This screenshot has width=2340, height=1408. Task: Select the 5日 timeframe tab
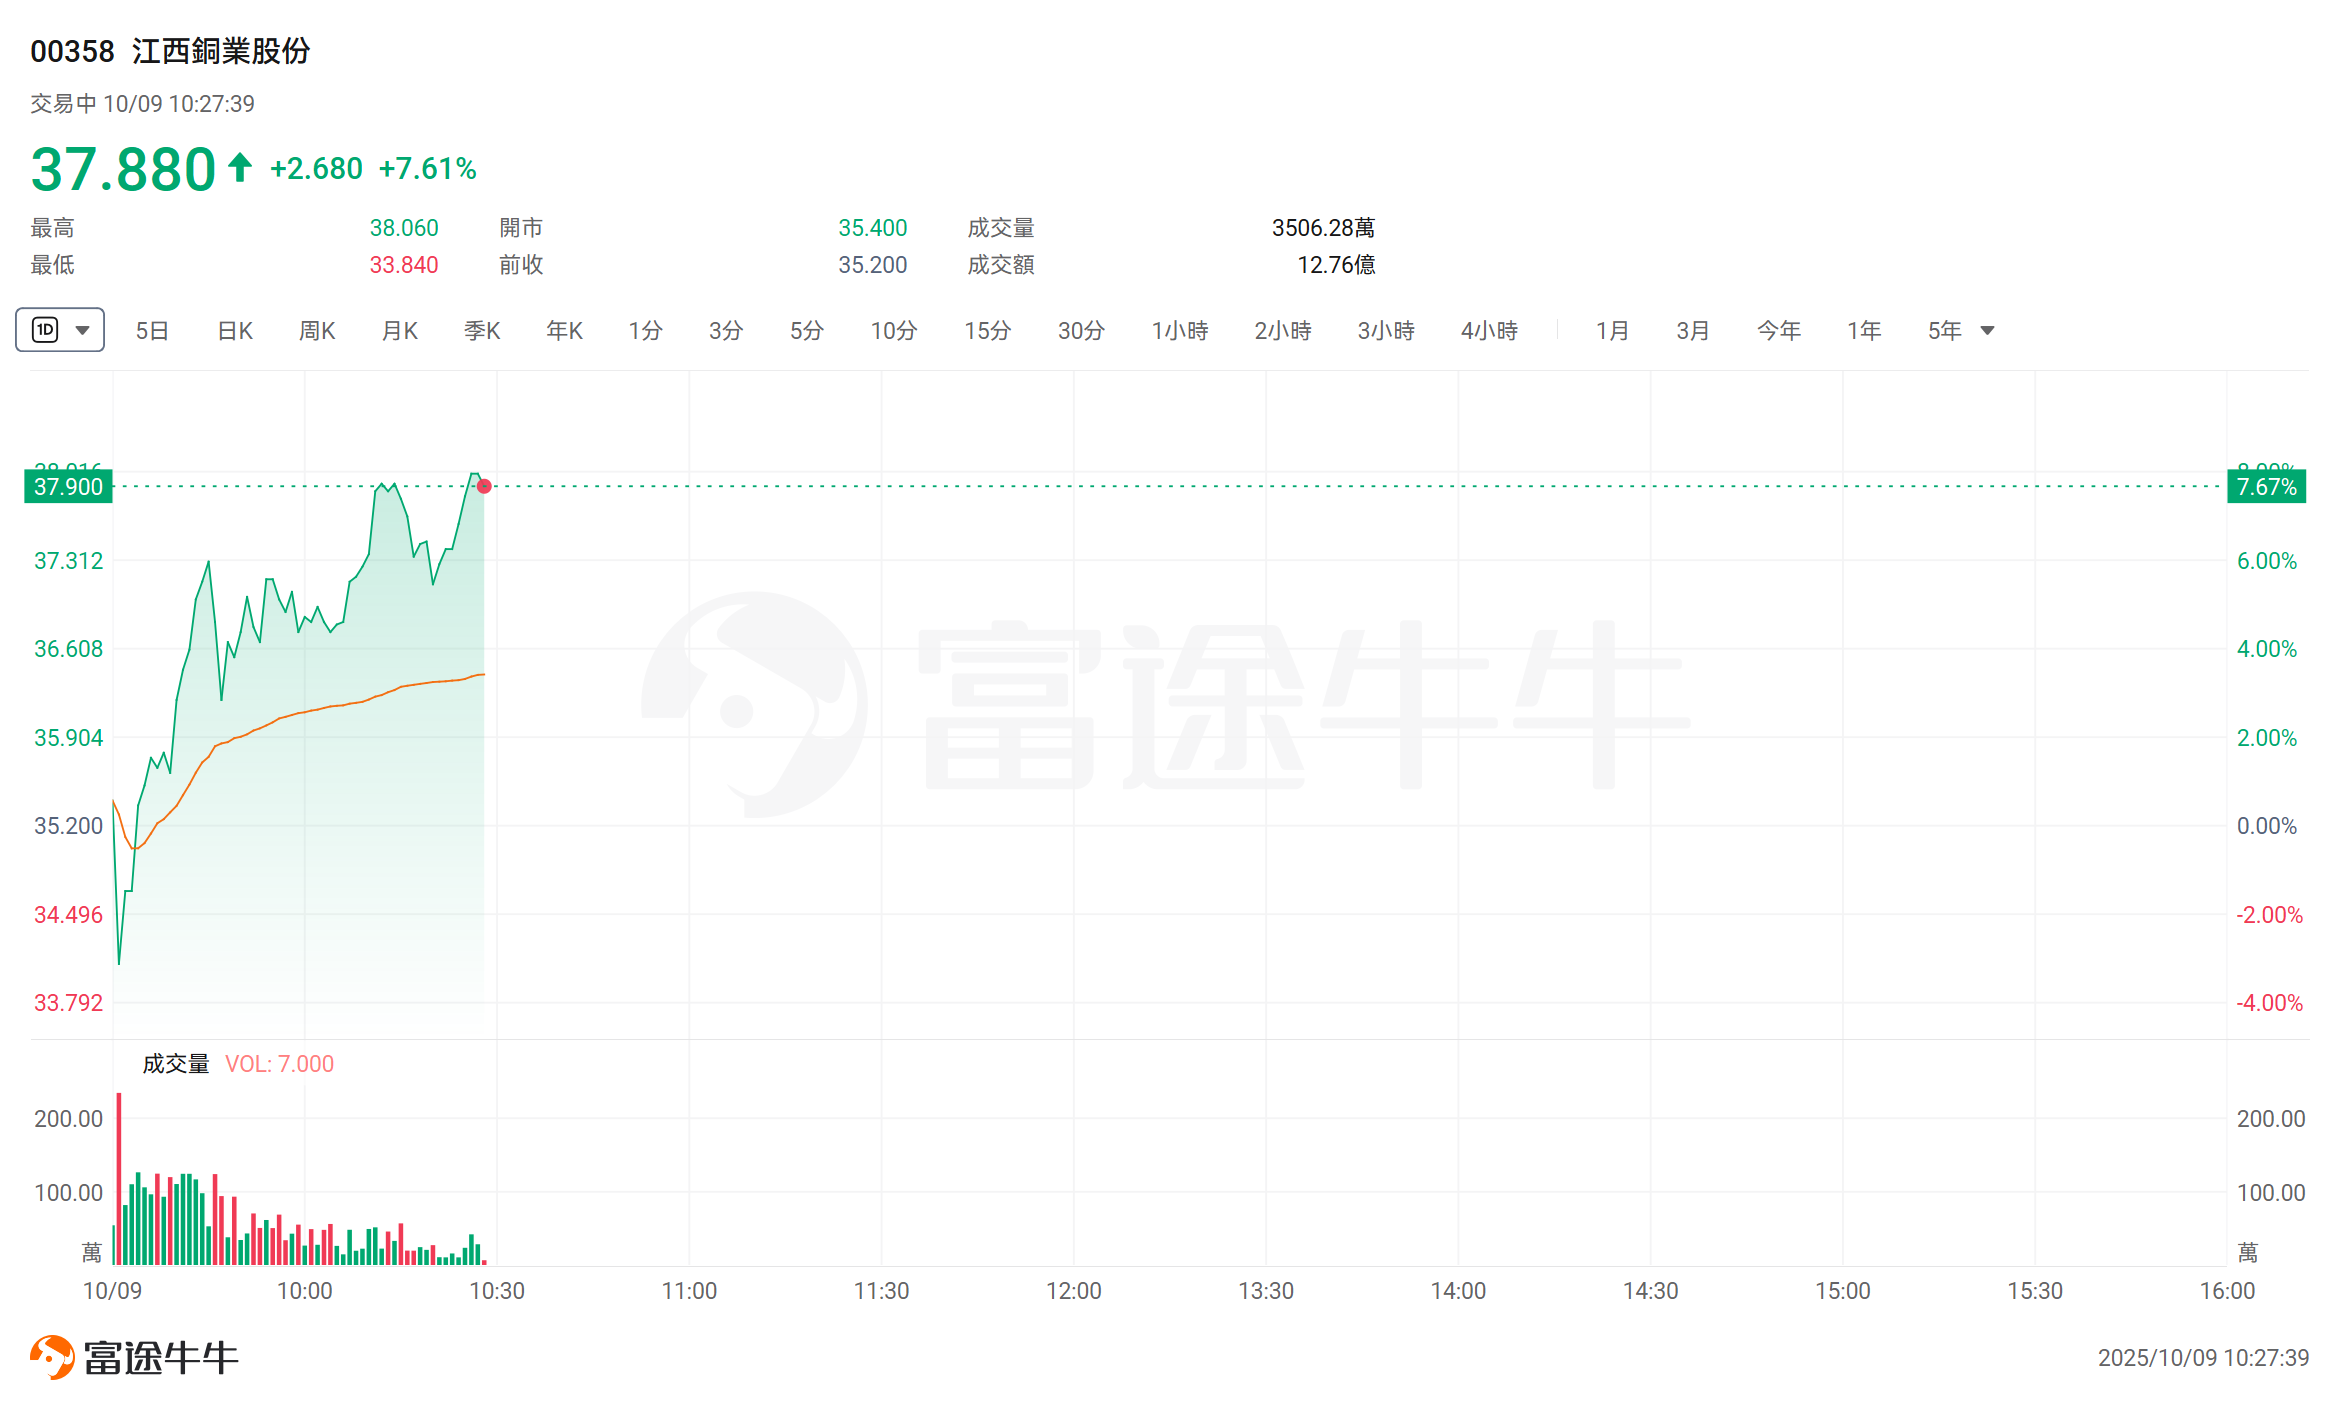tap(152, 331)
